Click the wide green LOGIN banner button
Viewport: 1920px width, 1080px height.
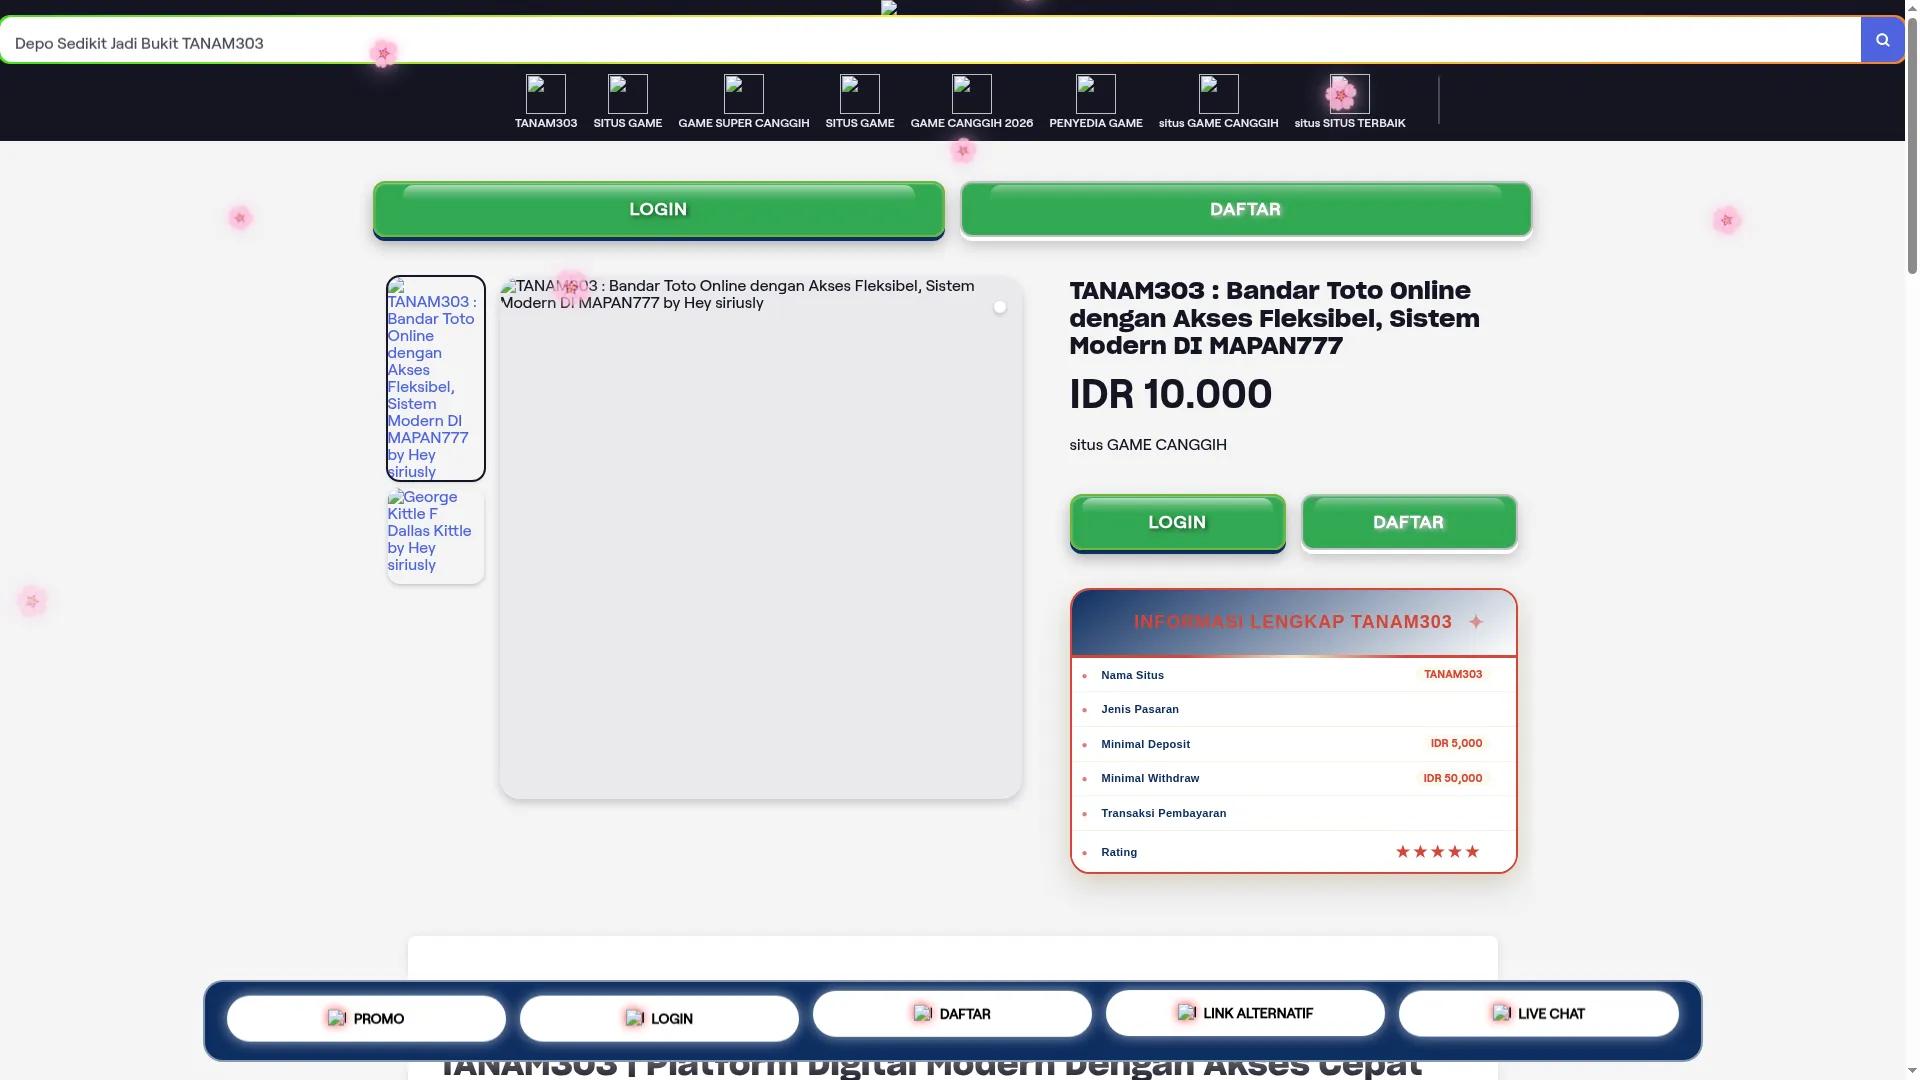coord(659,210)
